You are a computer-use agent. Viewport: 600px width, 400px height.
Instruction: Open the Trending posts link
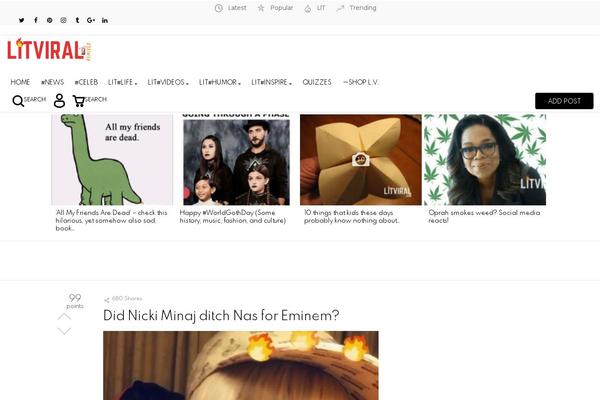[362, 8]
